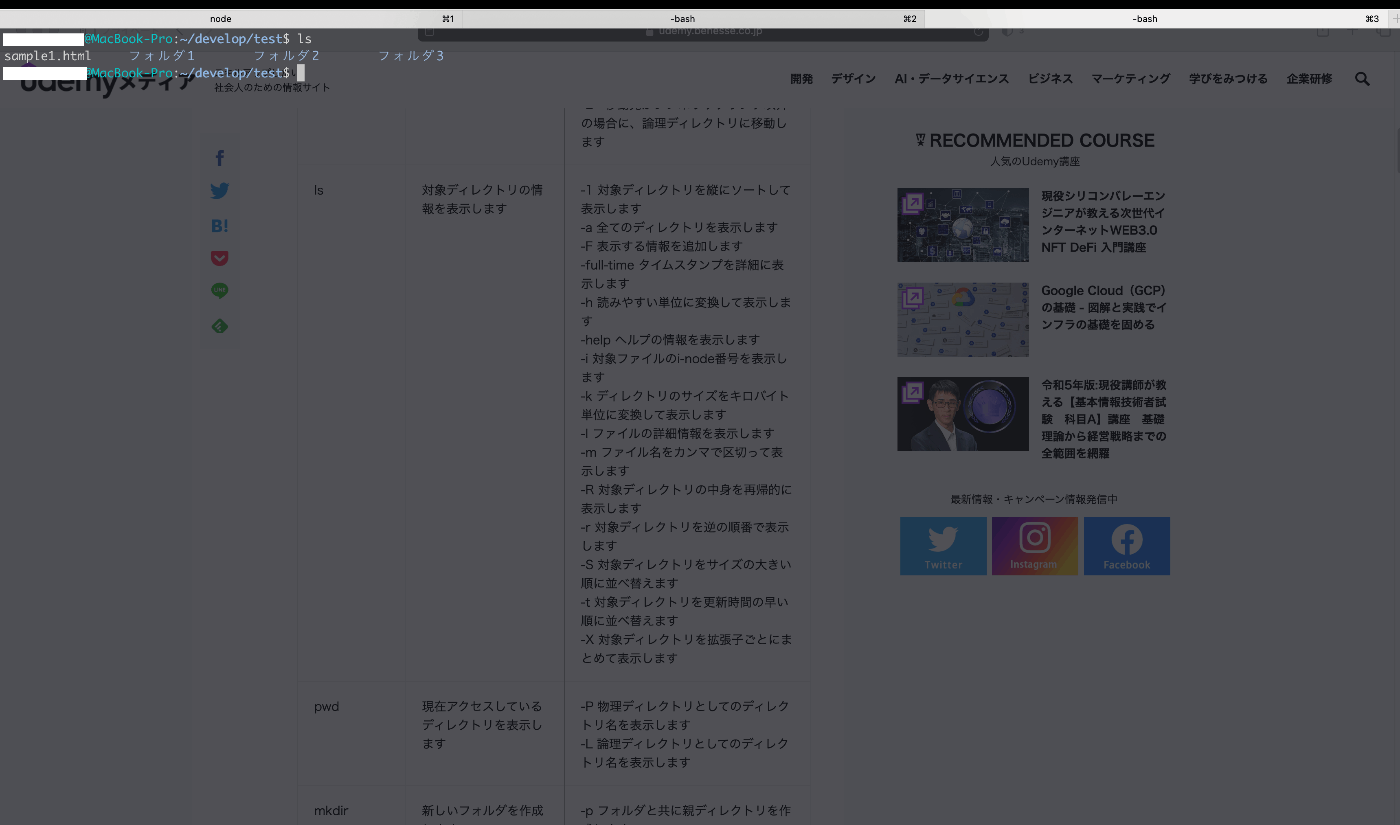The image size is (1400, 825).
Task: Open the デザイン nav menu item
Action: 853,79
